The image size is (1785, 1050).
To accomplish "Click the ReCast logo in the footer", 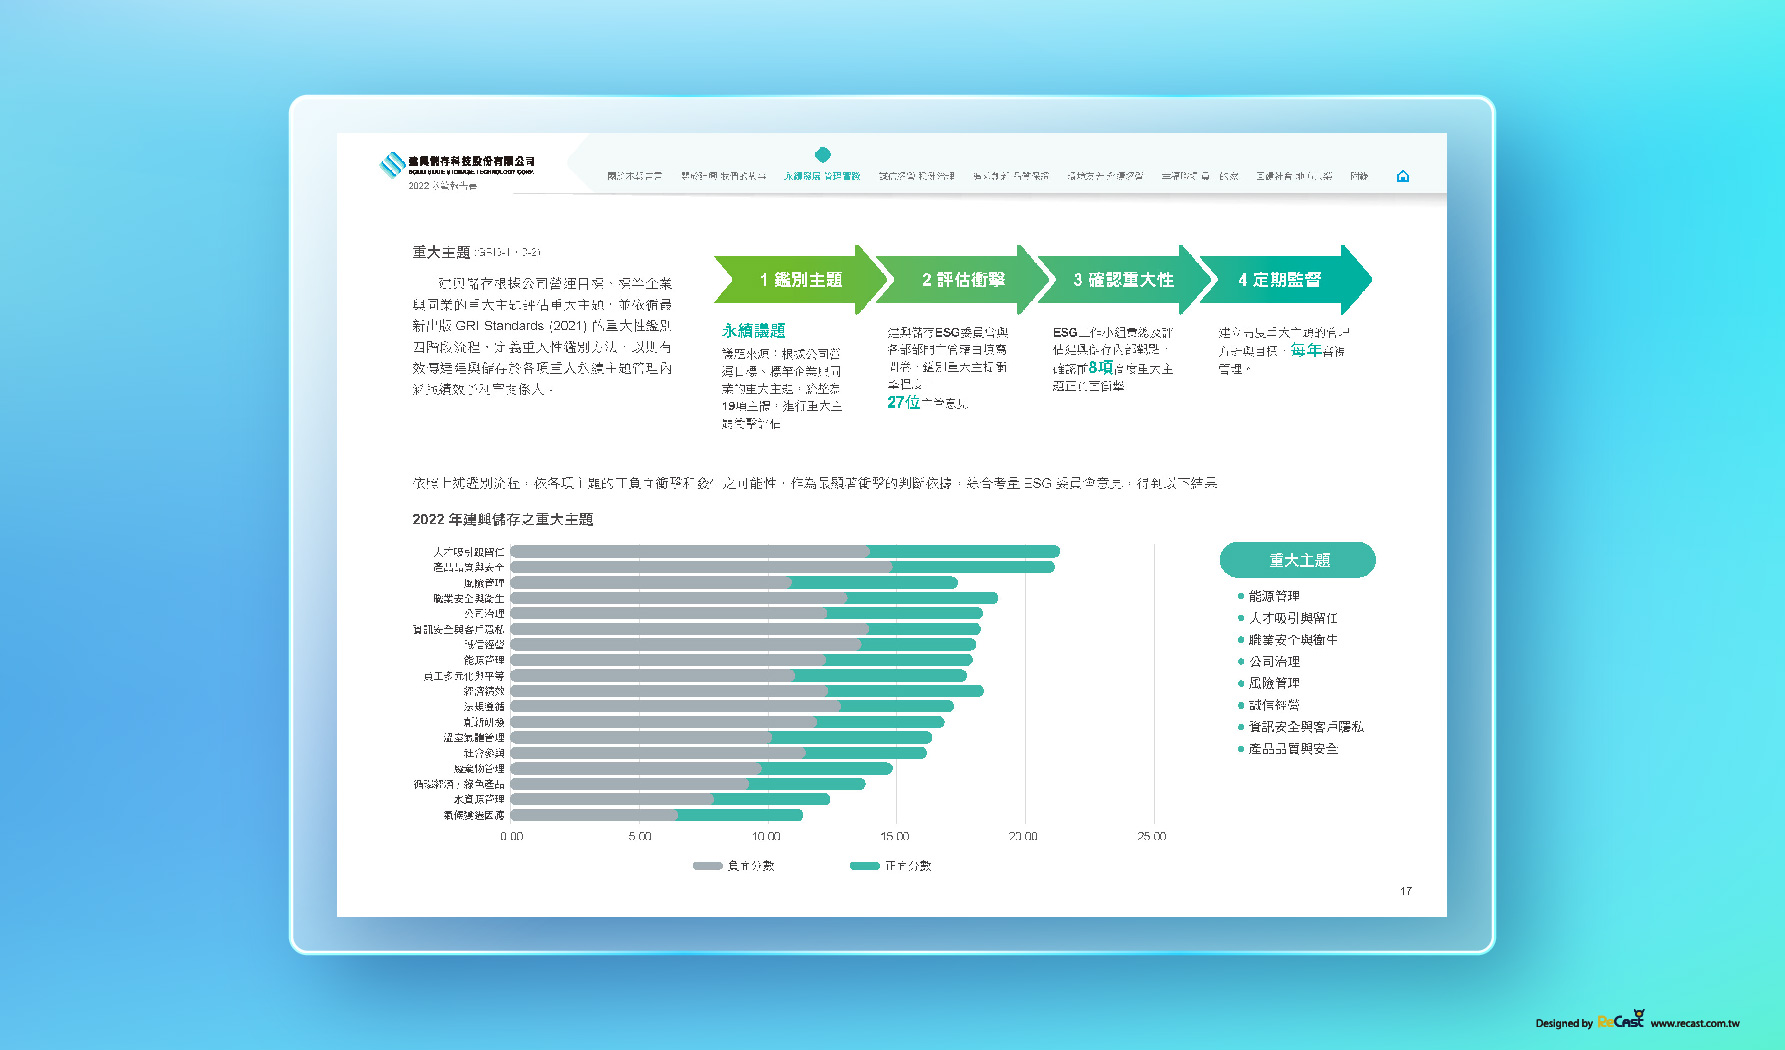I will (x=1621, y=1020).
